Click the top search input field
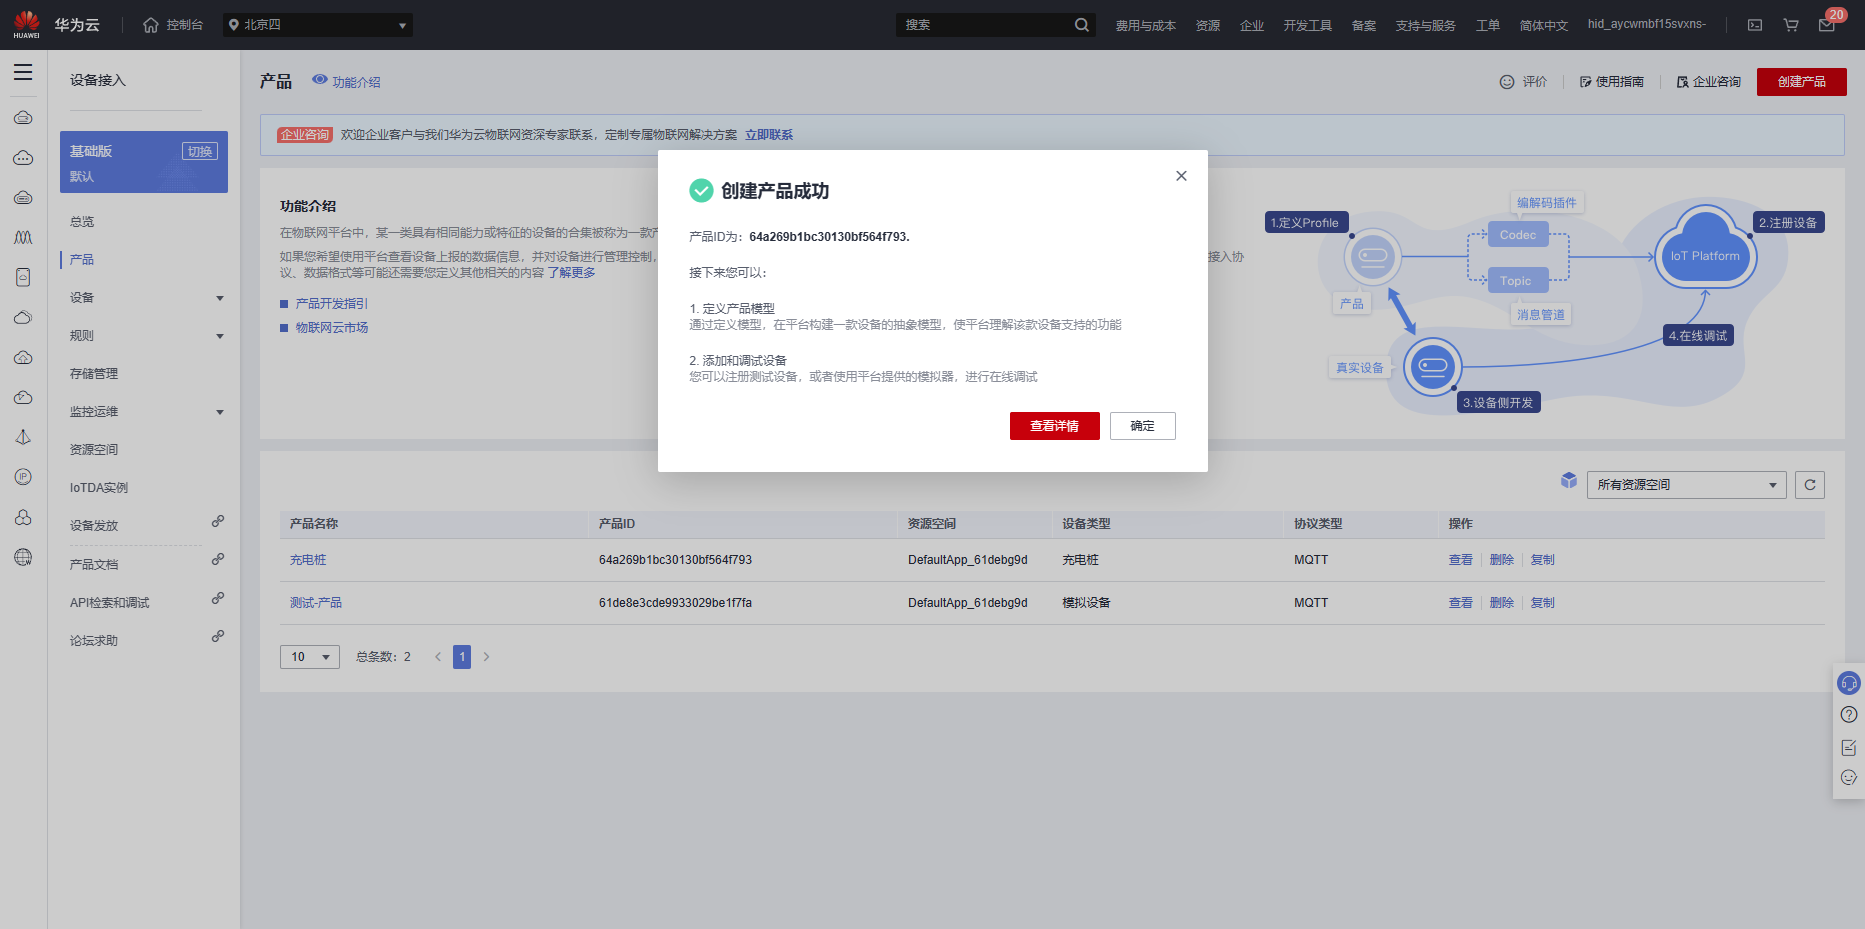Image resolution: width=1865 pixels, height=929 pixels. point(984,25)
